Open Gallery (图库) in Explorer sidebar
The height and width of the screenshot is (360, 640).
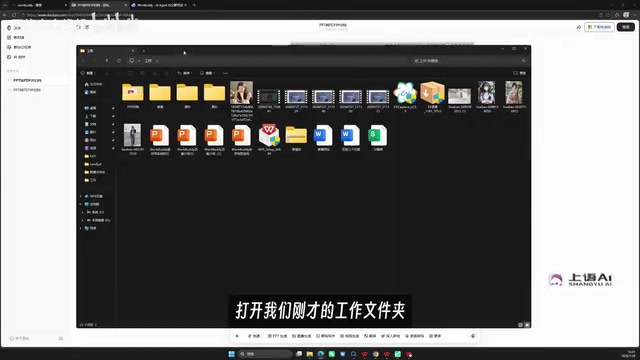coord(91,92)
